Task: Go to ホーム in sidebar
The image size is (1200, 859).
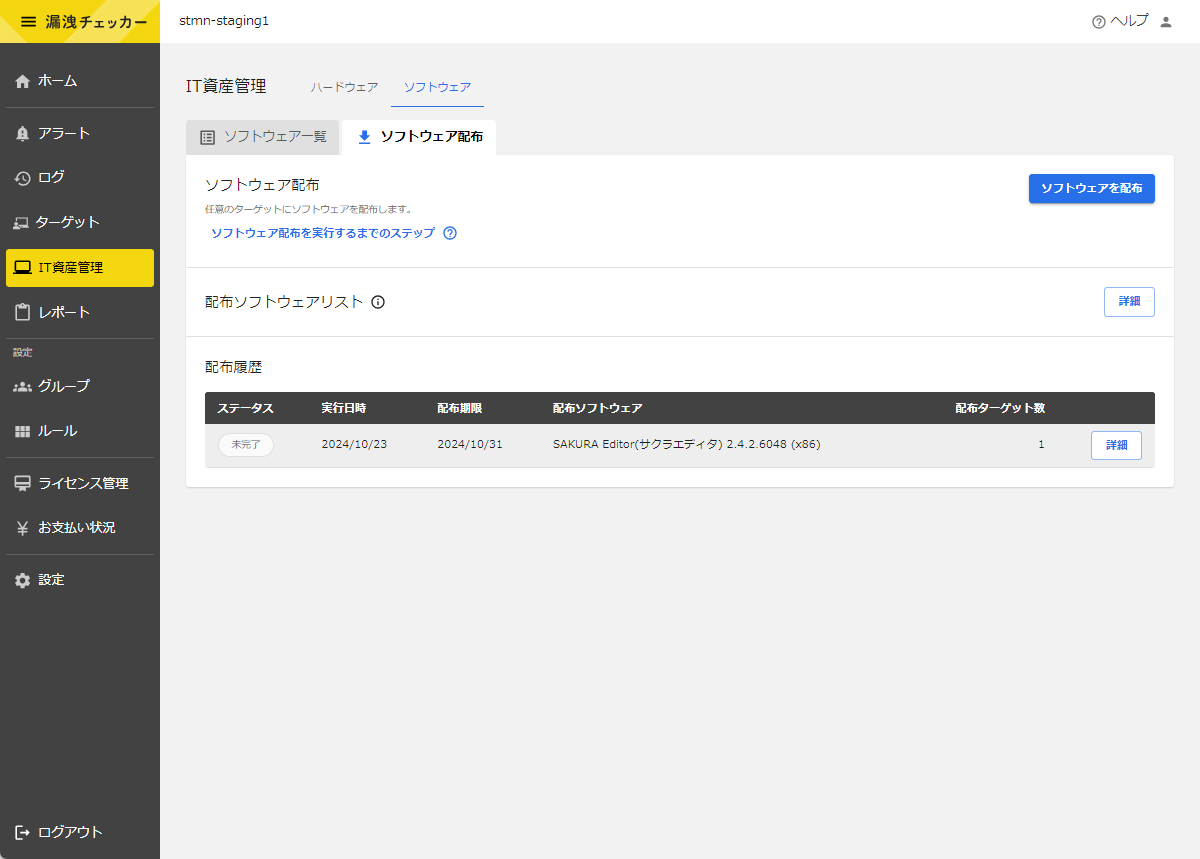Action: click(x=80, y=81)
